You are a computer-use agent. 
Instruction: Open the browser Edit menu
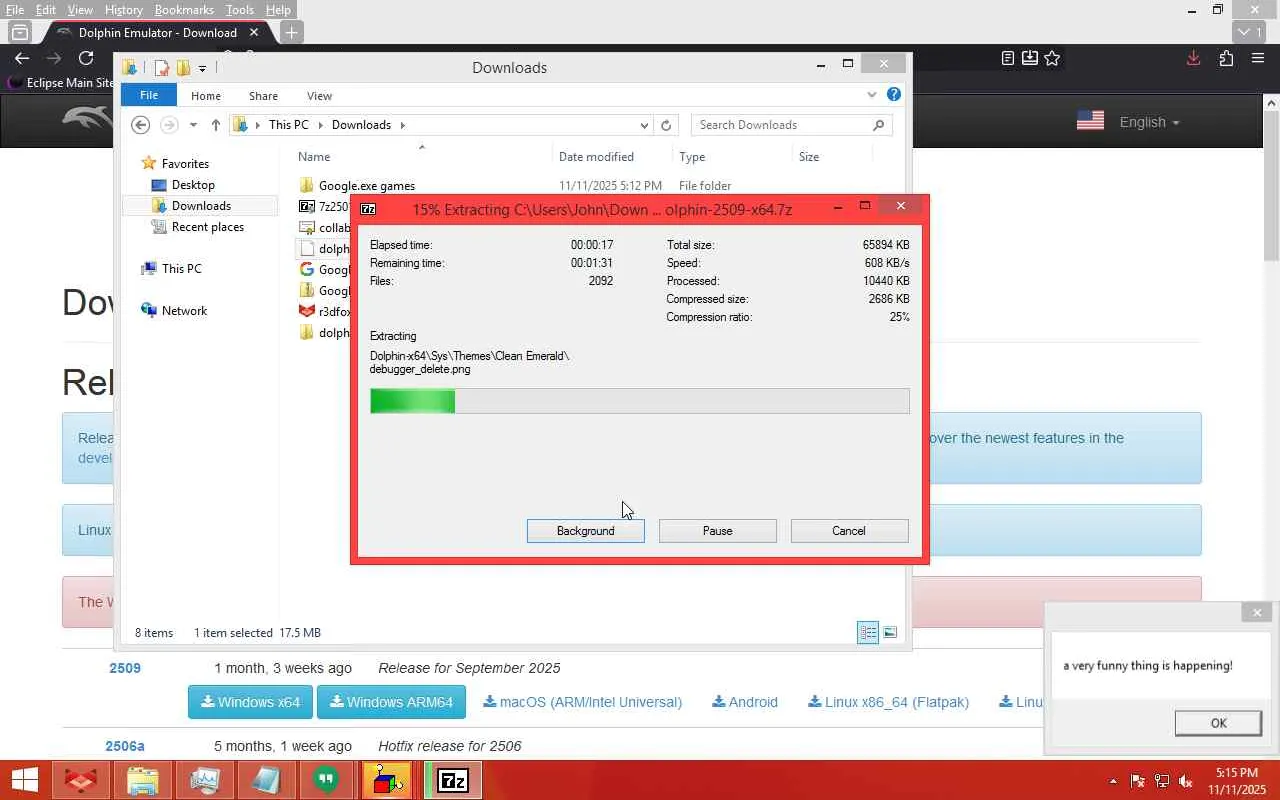[x=46, y=10]
